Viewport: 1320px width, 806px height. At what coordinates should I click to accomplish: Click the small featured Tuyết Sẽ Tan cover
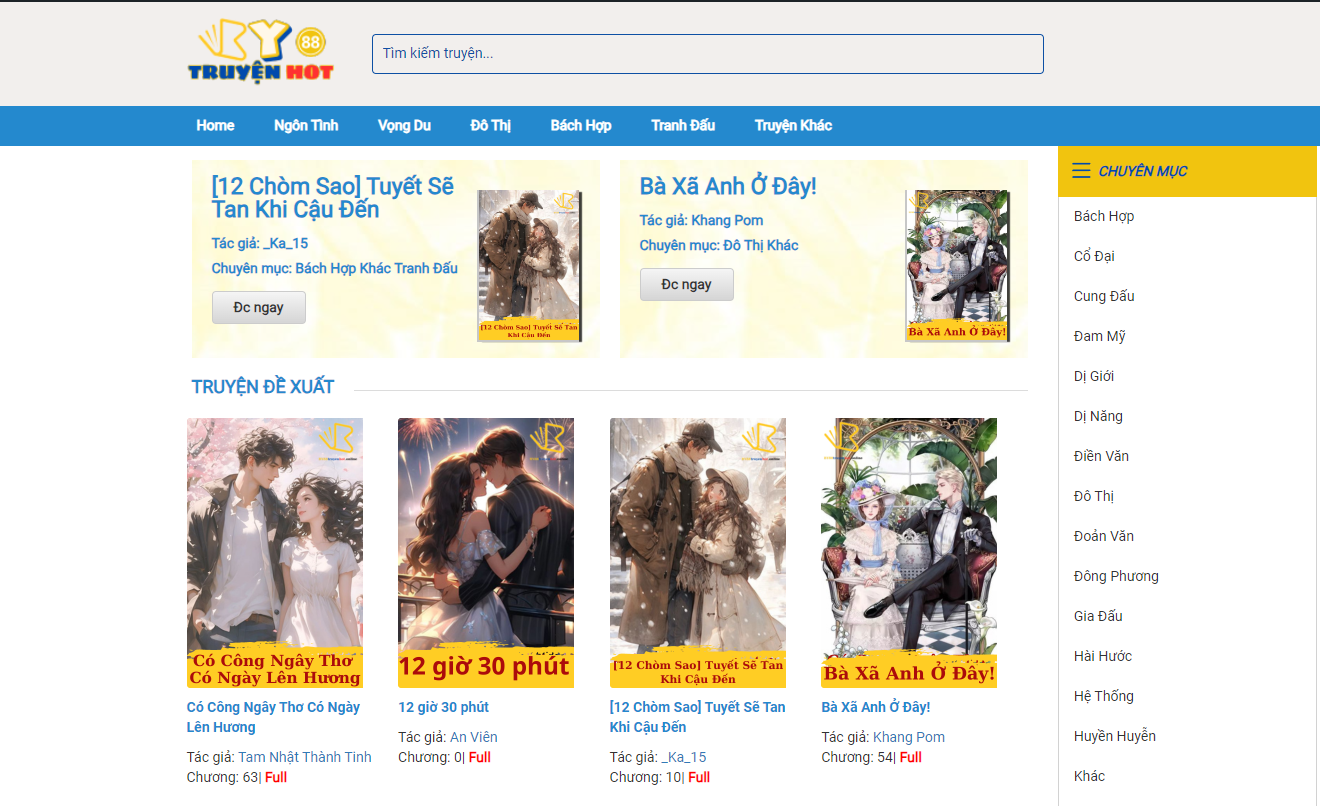tap(529, 266)
